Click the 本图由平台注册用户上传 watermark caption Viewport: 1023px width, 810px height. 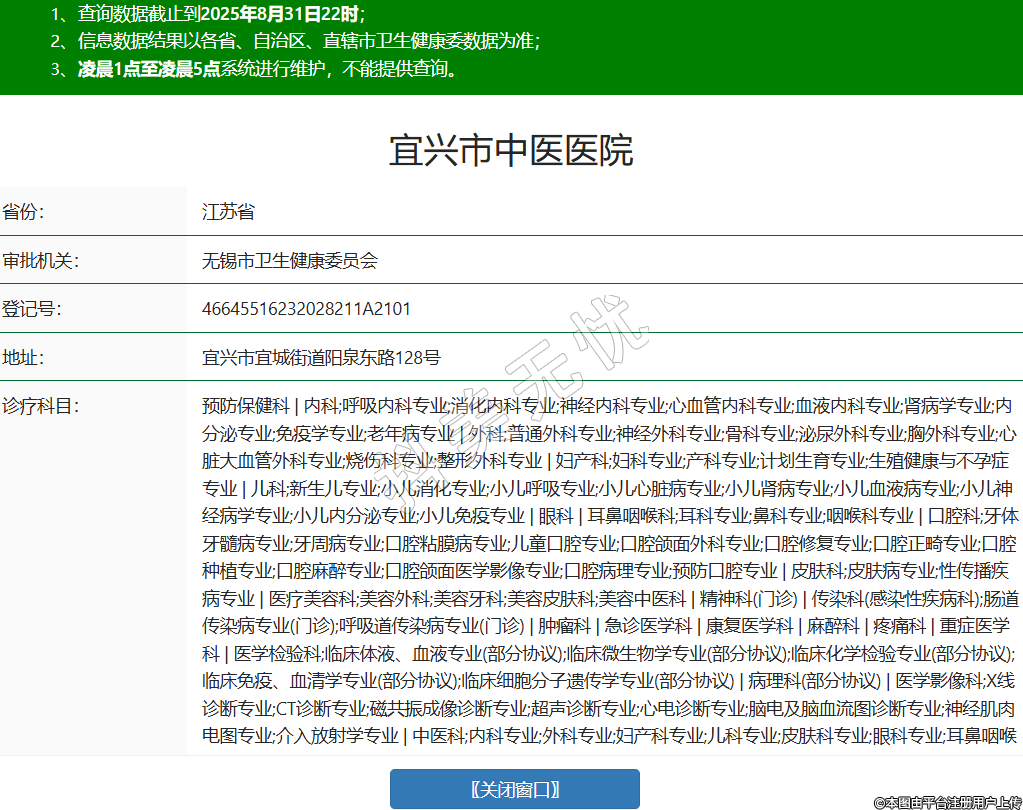tap(947, 802)
